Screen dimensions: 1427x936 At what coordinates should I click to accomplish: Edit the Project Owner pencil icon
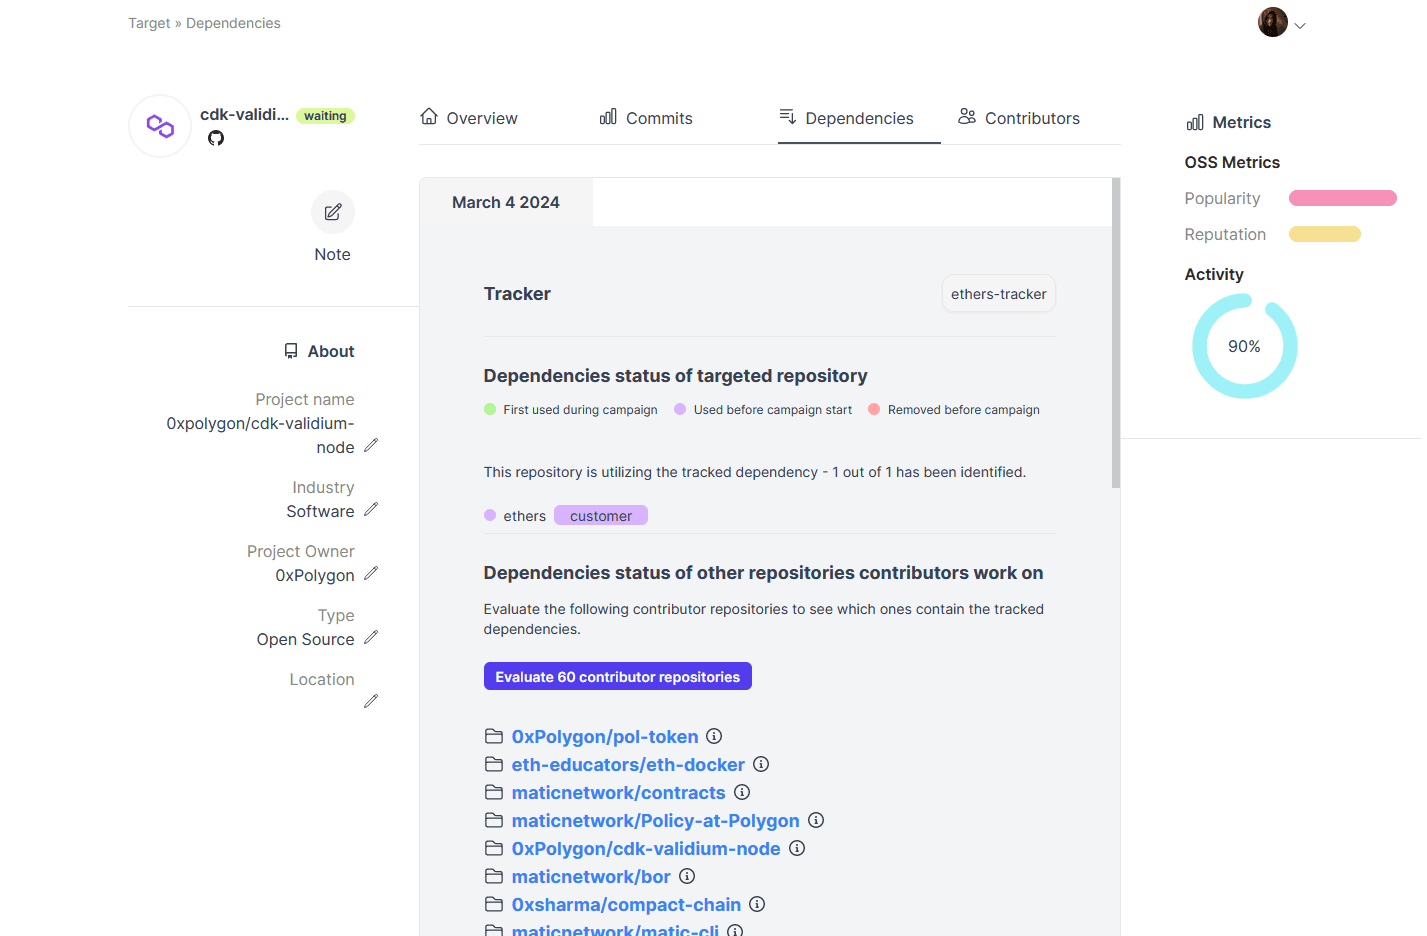(371, 573)
